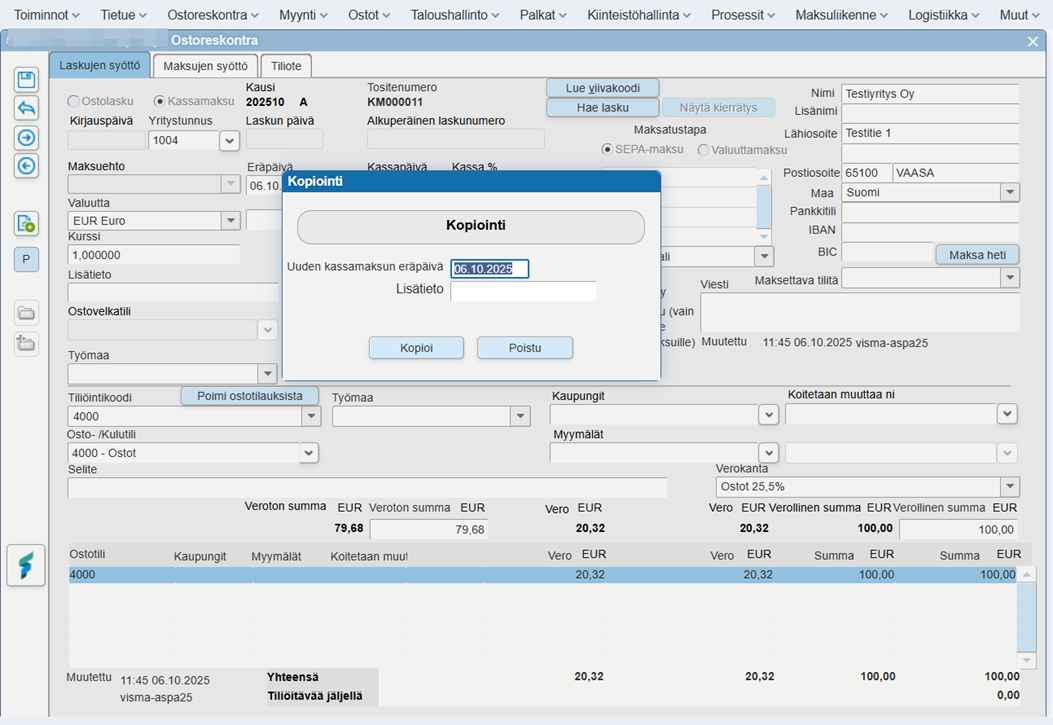Click the undo arrow icon in sidebar

[27, 108]
